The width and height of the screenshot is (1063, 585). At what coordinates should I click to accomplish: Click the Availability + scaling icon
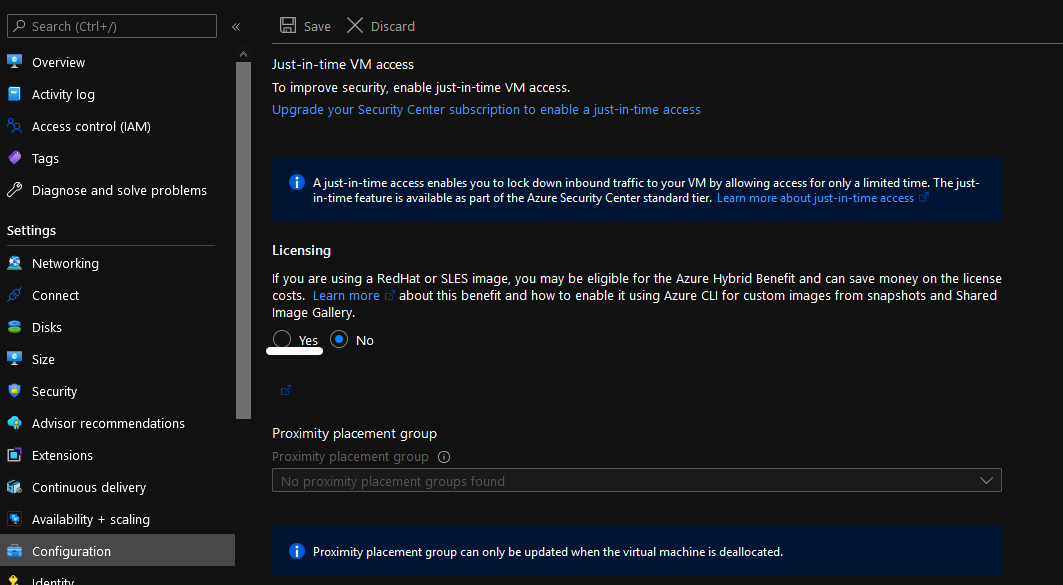coord(14,519)
